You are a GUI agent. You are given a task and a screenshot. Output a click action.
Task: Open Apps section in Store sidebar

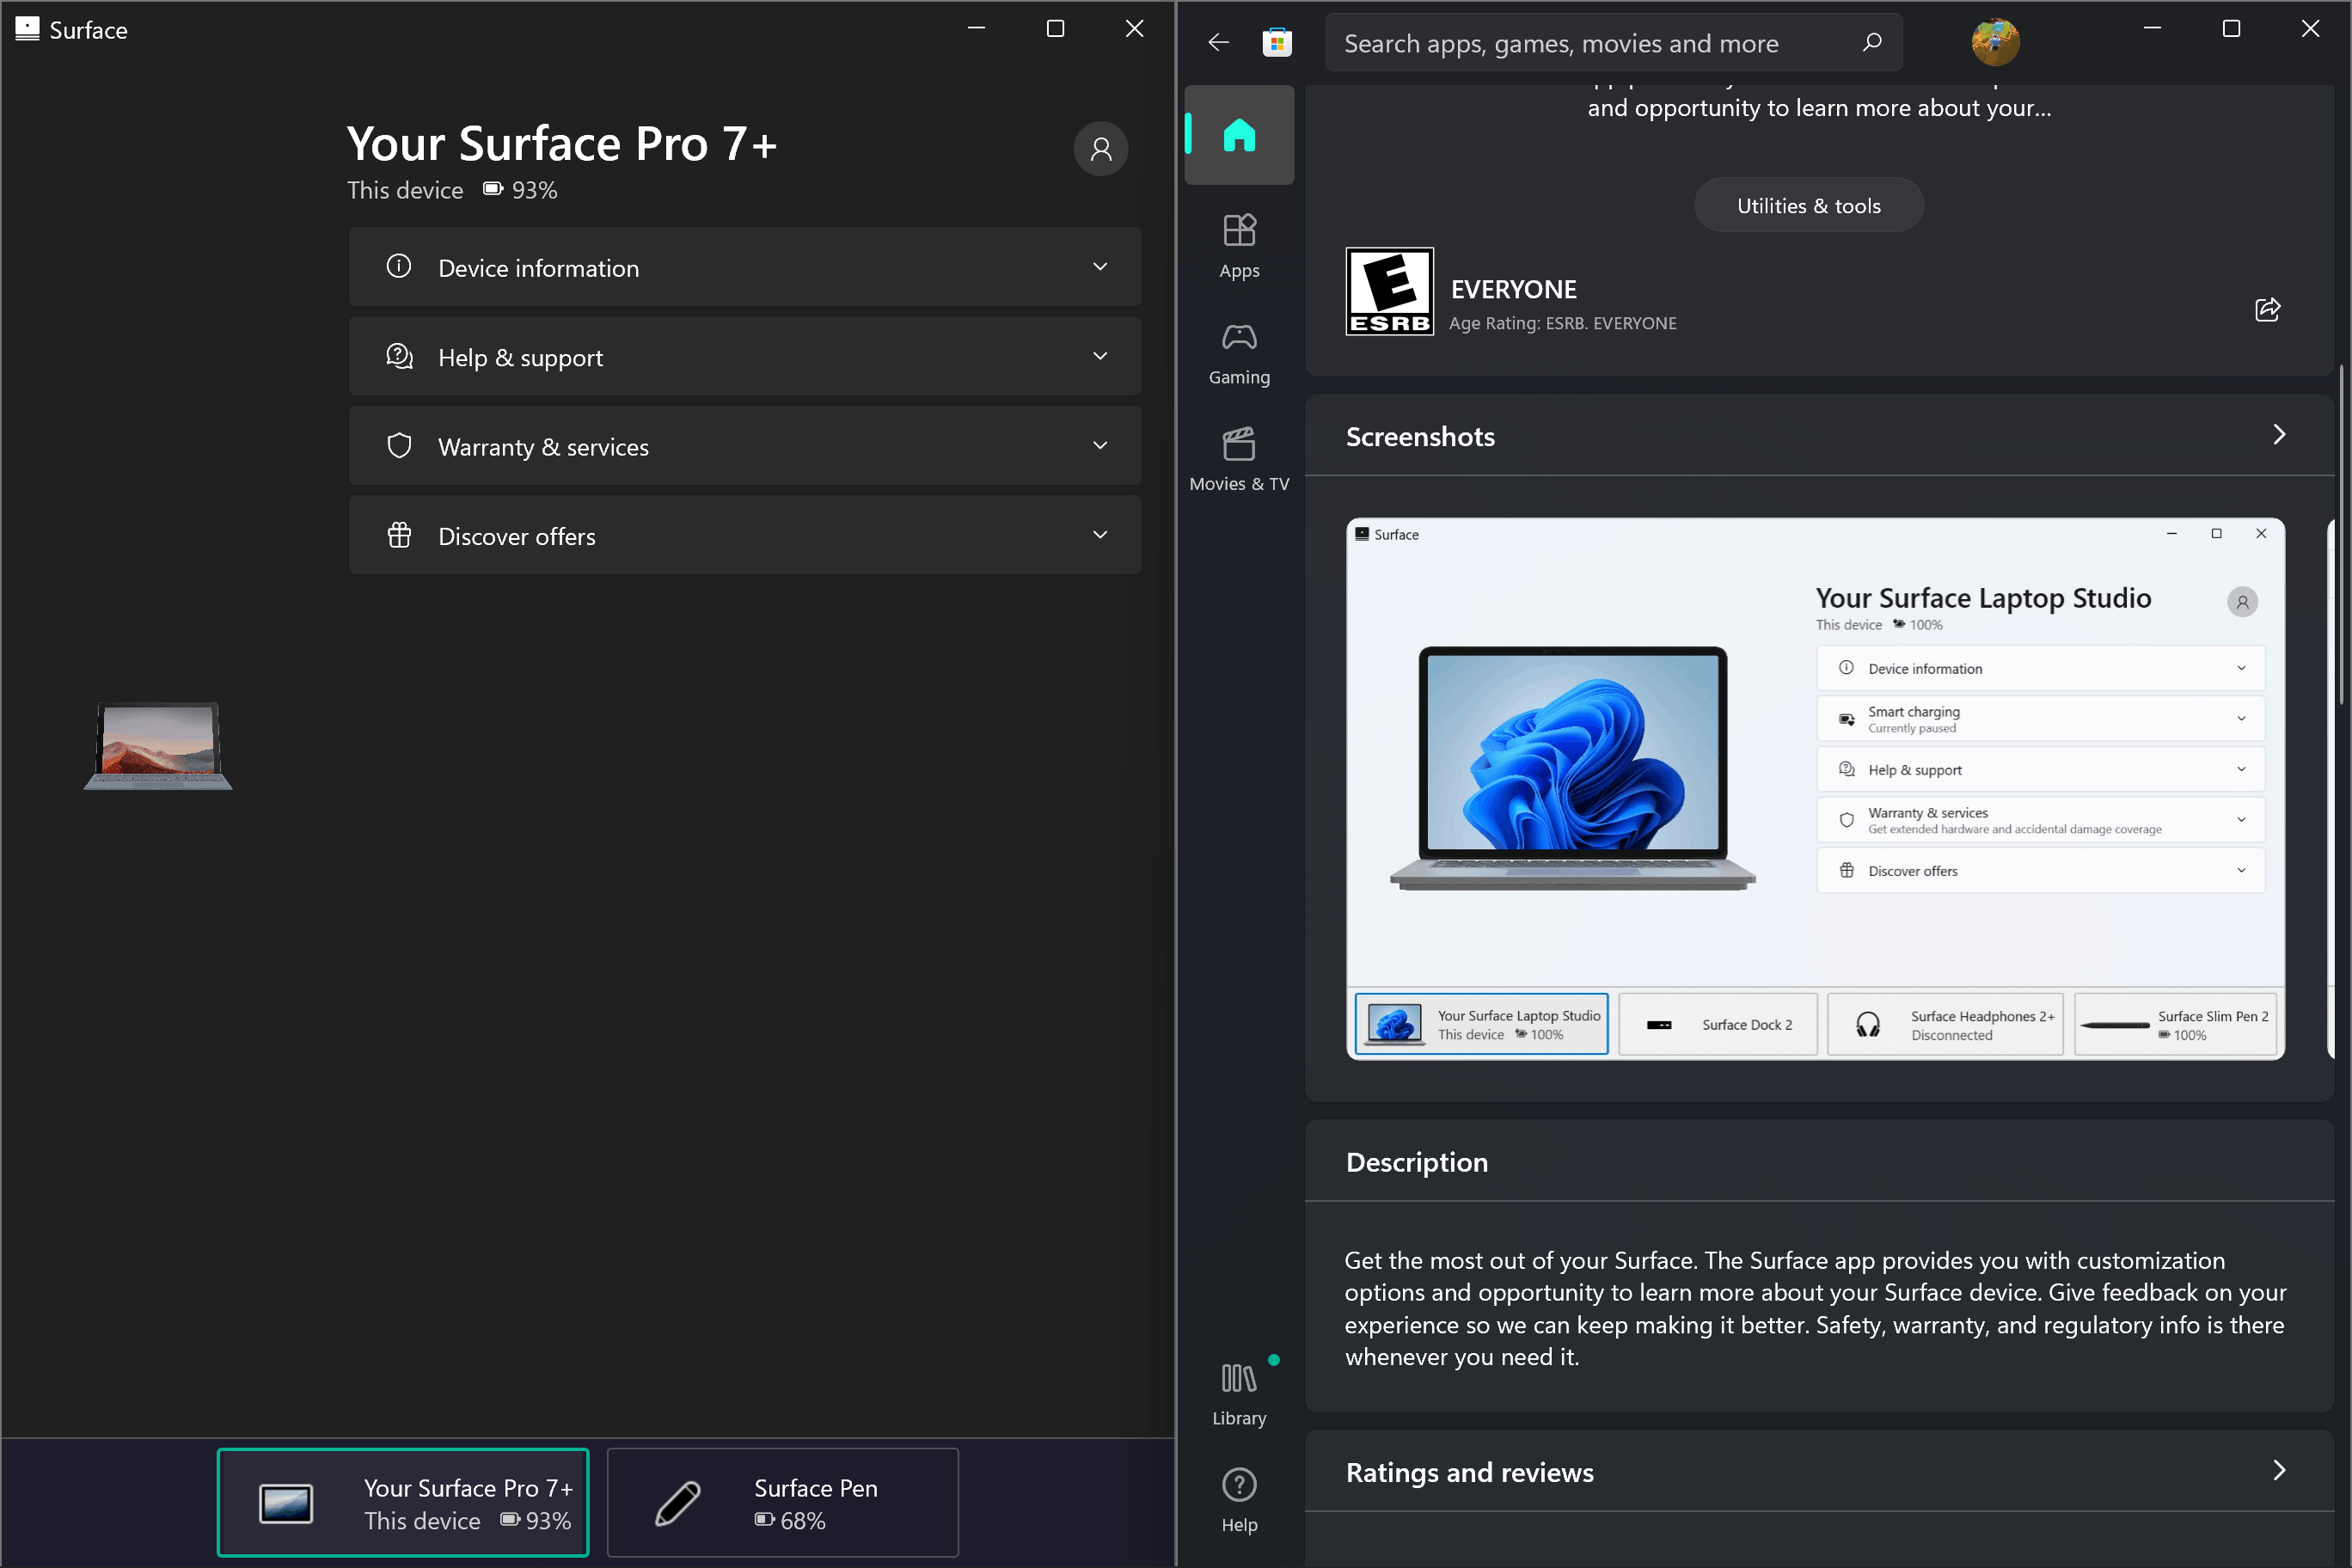[1238, 246]
